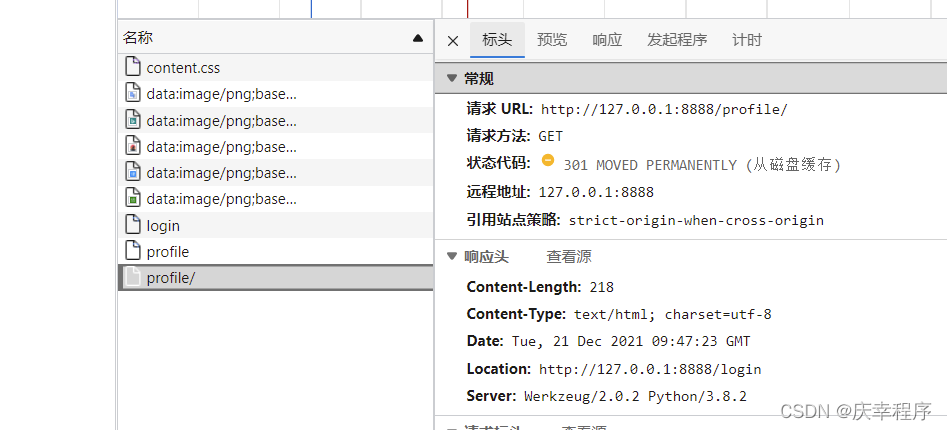The image size is (947, 430).
Task: Click the Location value http://127.0.0.1:8888/login
Action: 650,370
